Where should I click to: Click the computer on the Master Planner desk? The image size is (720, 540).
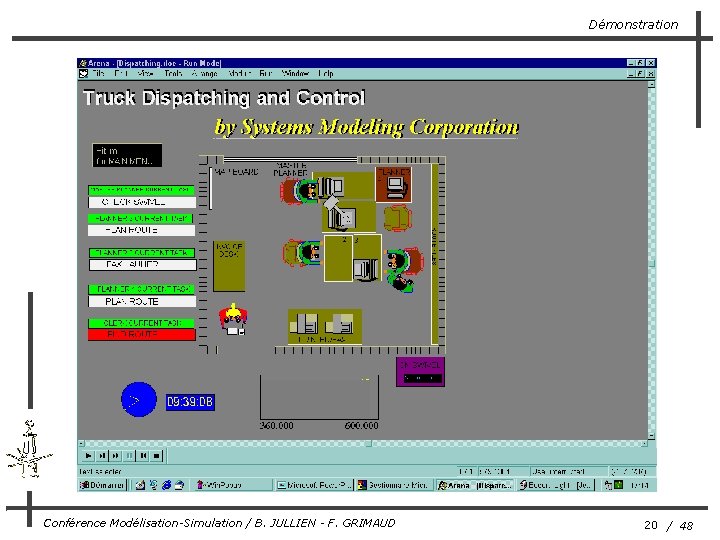[332, 186]
